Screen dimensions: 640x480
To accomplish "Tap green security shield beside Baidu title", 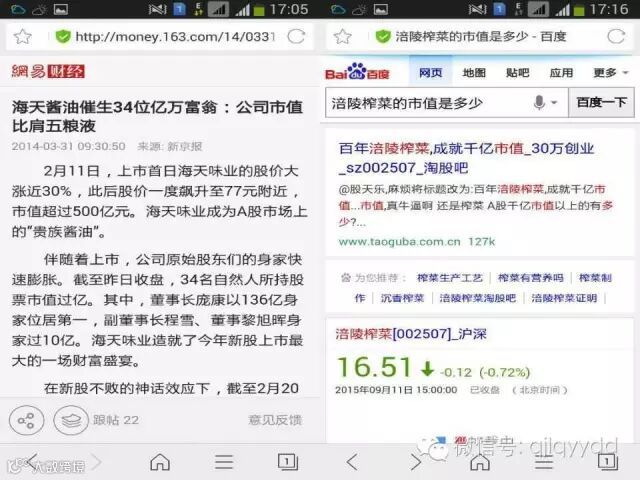I will (383, 37).
